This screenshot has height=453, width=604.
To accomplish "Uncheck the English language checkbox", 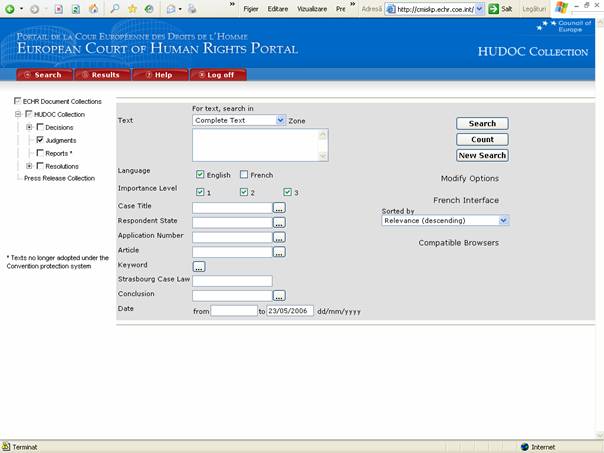I will click(x=200, y=174).
